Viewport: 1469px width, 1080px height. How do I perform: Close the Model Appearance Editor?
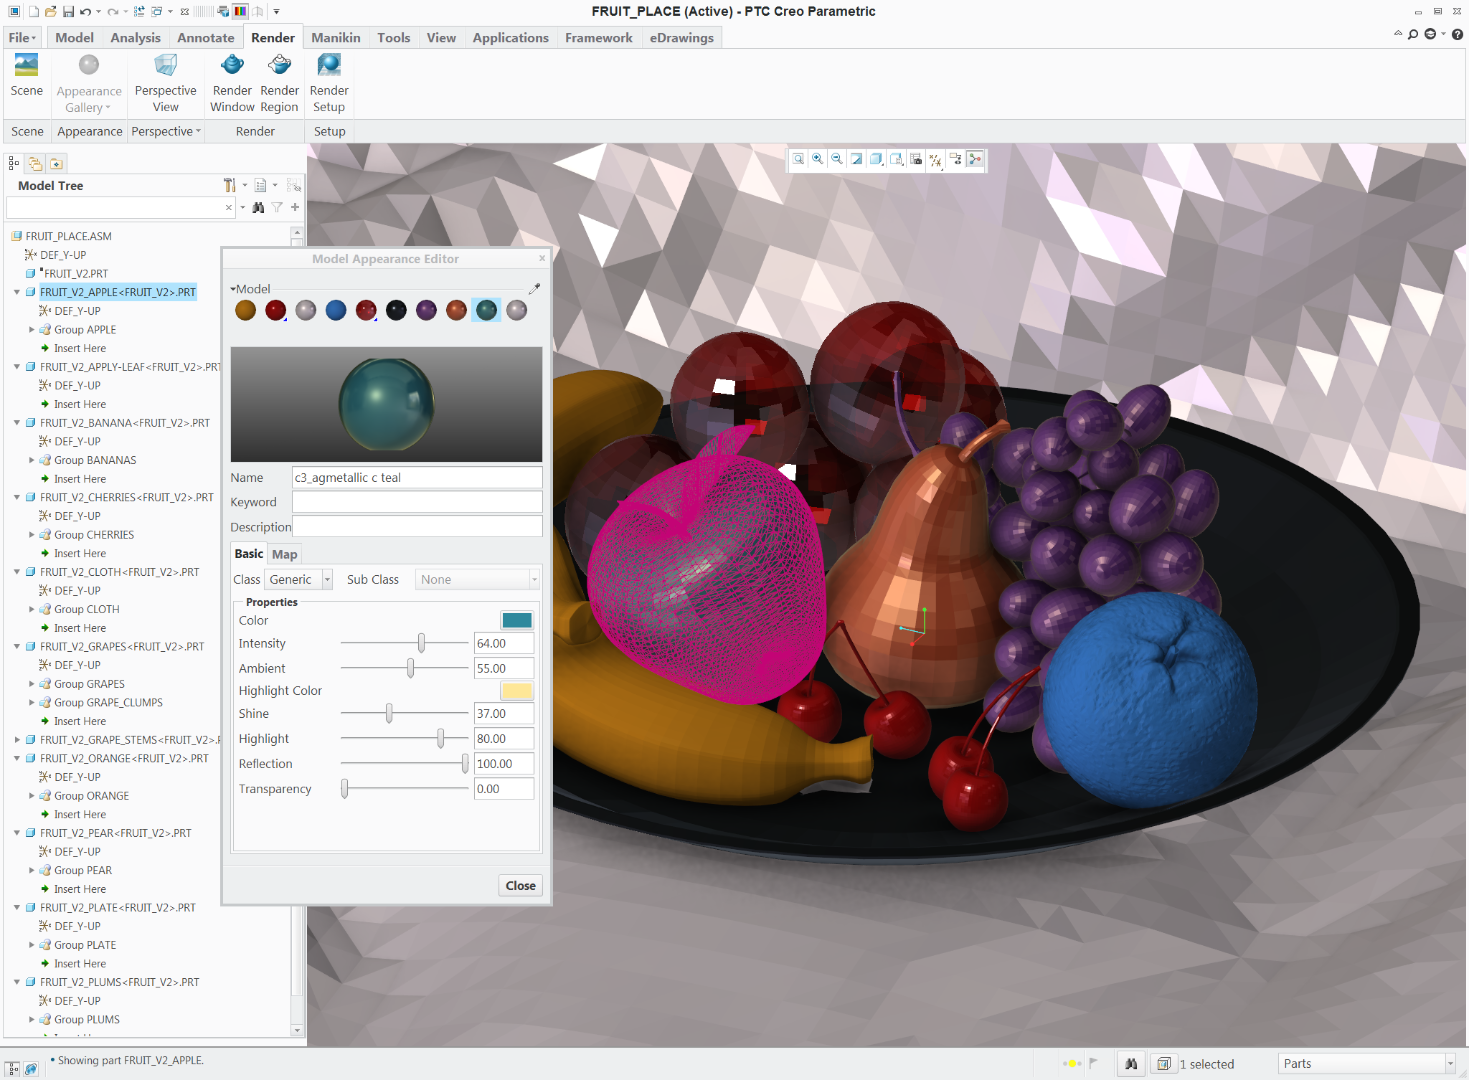[x=521, y=886]
